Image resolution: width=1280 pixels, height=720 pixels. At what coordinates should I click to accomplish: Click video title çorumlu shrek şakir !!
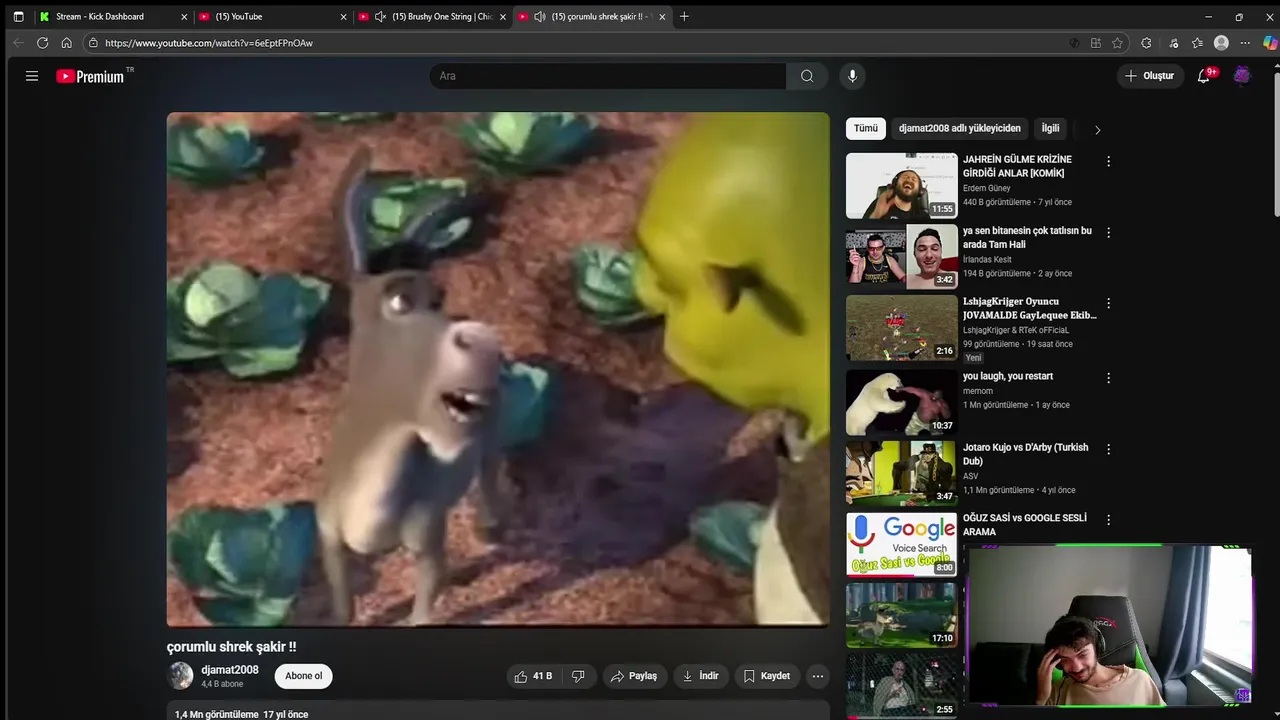pyautogui.click(x=231, y=647)
